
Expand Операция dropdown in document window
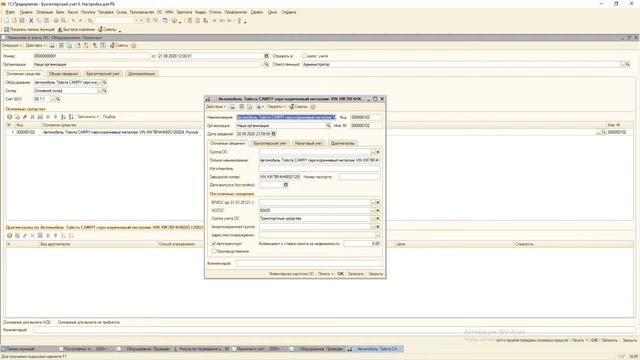tap(12, 45)
